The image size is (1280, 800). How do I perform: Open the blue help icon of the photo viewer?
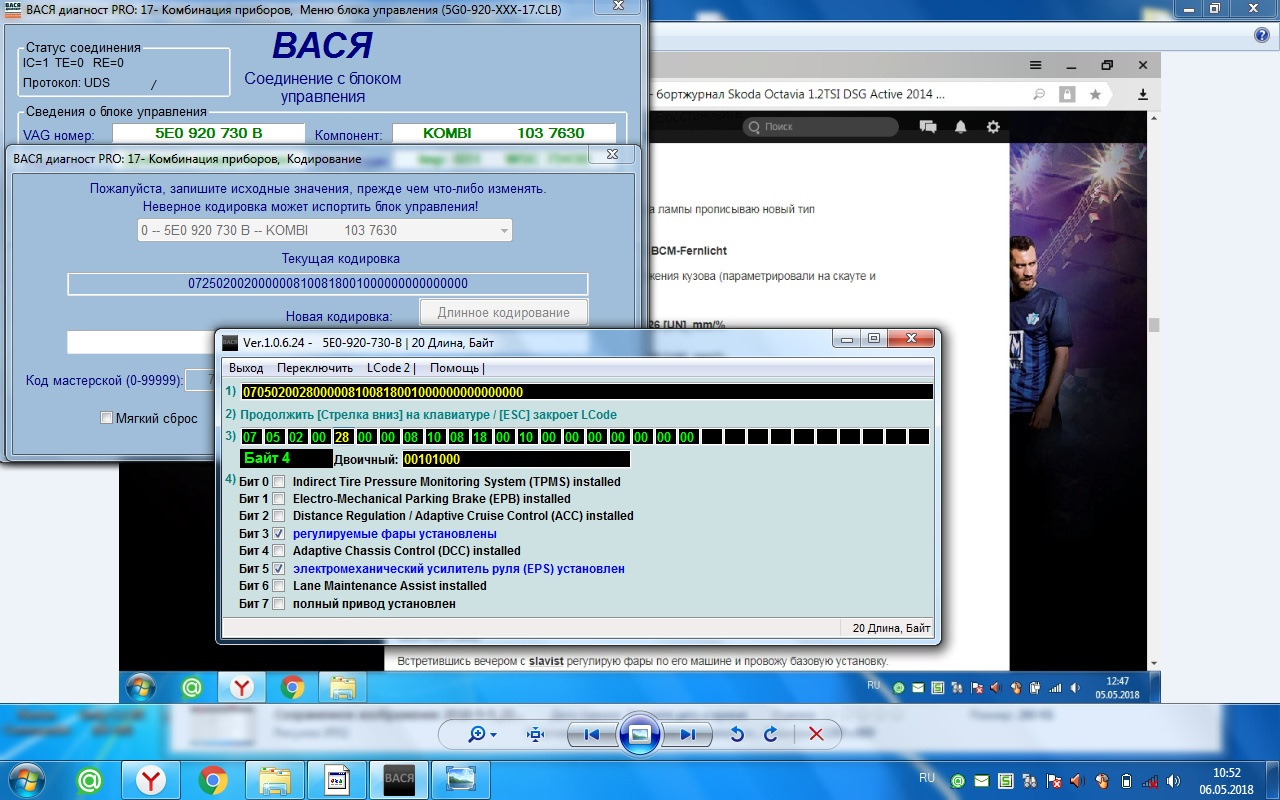[x=1262, y=35]
